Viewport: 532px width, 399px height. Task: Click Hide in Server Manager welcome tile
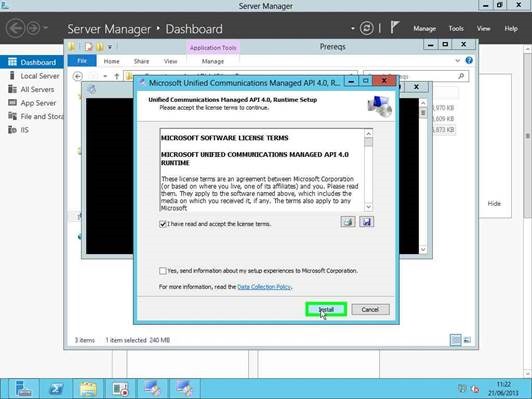pyautogui.click(x=494, y=204)
